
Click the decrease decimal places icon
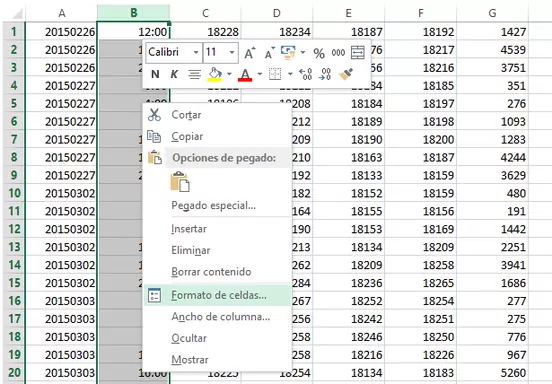point(325,74)
